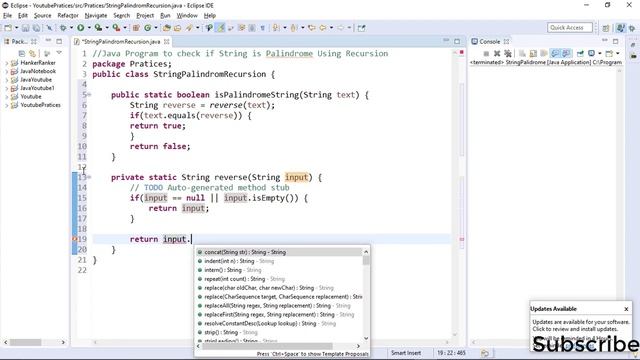The height and width of the screenshot is (360, 640).
Task: Close the Updates Available notification
Action: (626, 309)
